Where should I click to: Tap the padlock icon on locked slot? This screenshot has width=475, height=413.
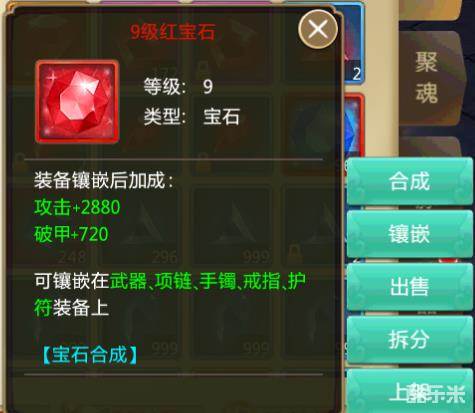coord(295,254)
